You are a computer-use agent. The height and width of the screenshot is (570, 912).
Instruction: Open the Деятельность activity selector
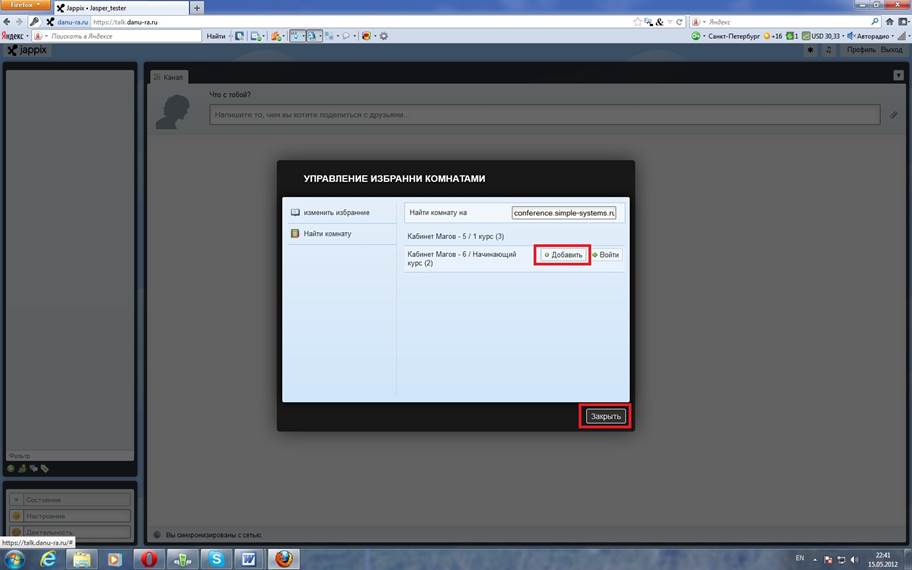70,532
